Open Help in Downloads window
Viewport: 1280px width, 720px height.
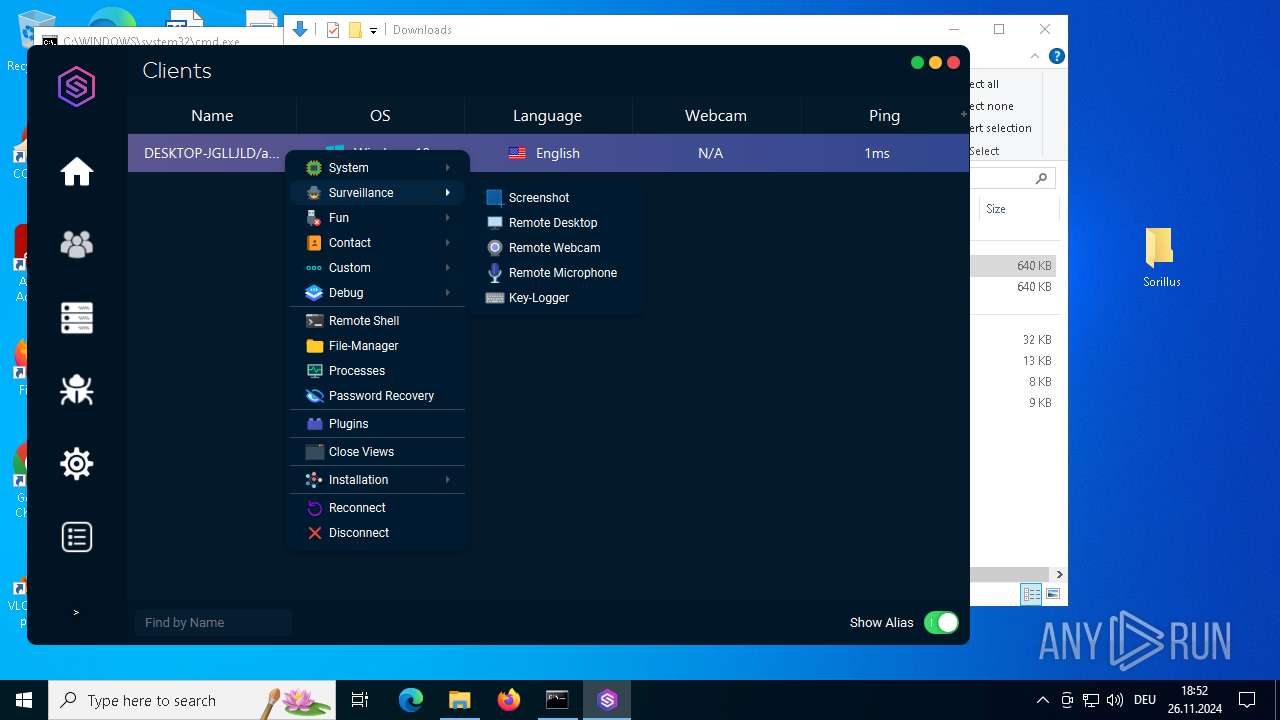coord(1056,57)
